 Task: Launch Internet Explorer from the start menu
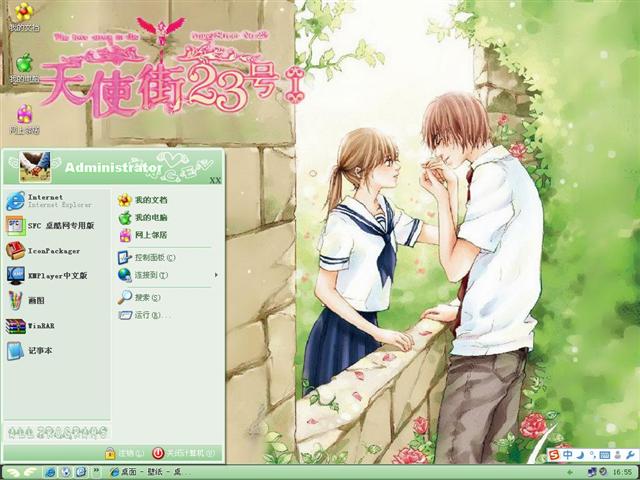point(49,201)
